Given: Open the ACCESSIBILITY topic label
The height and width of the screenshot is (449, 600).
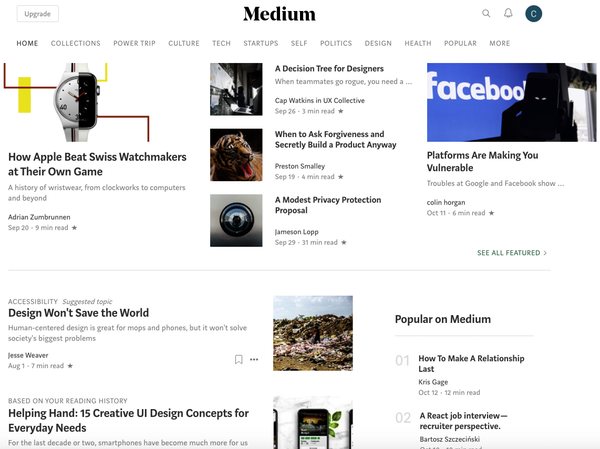Looking at the screenshot, I should pyautogui.click(x=32, y=301).
